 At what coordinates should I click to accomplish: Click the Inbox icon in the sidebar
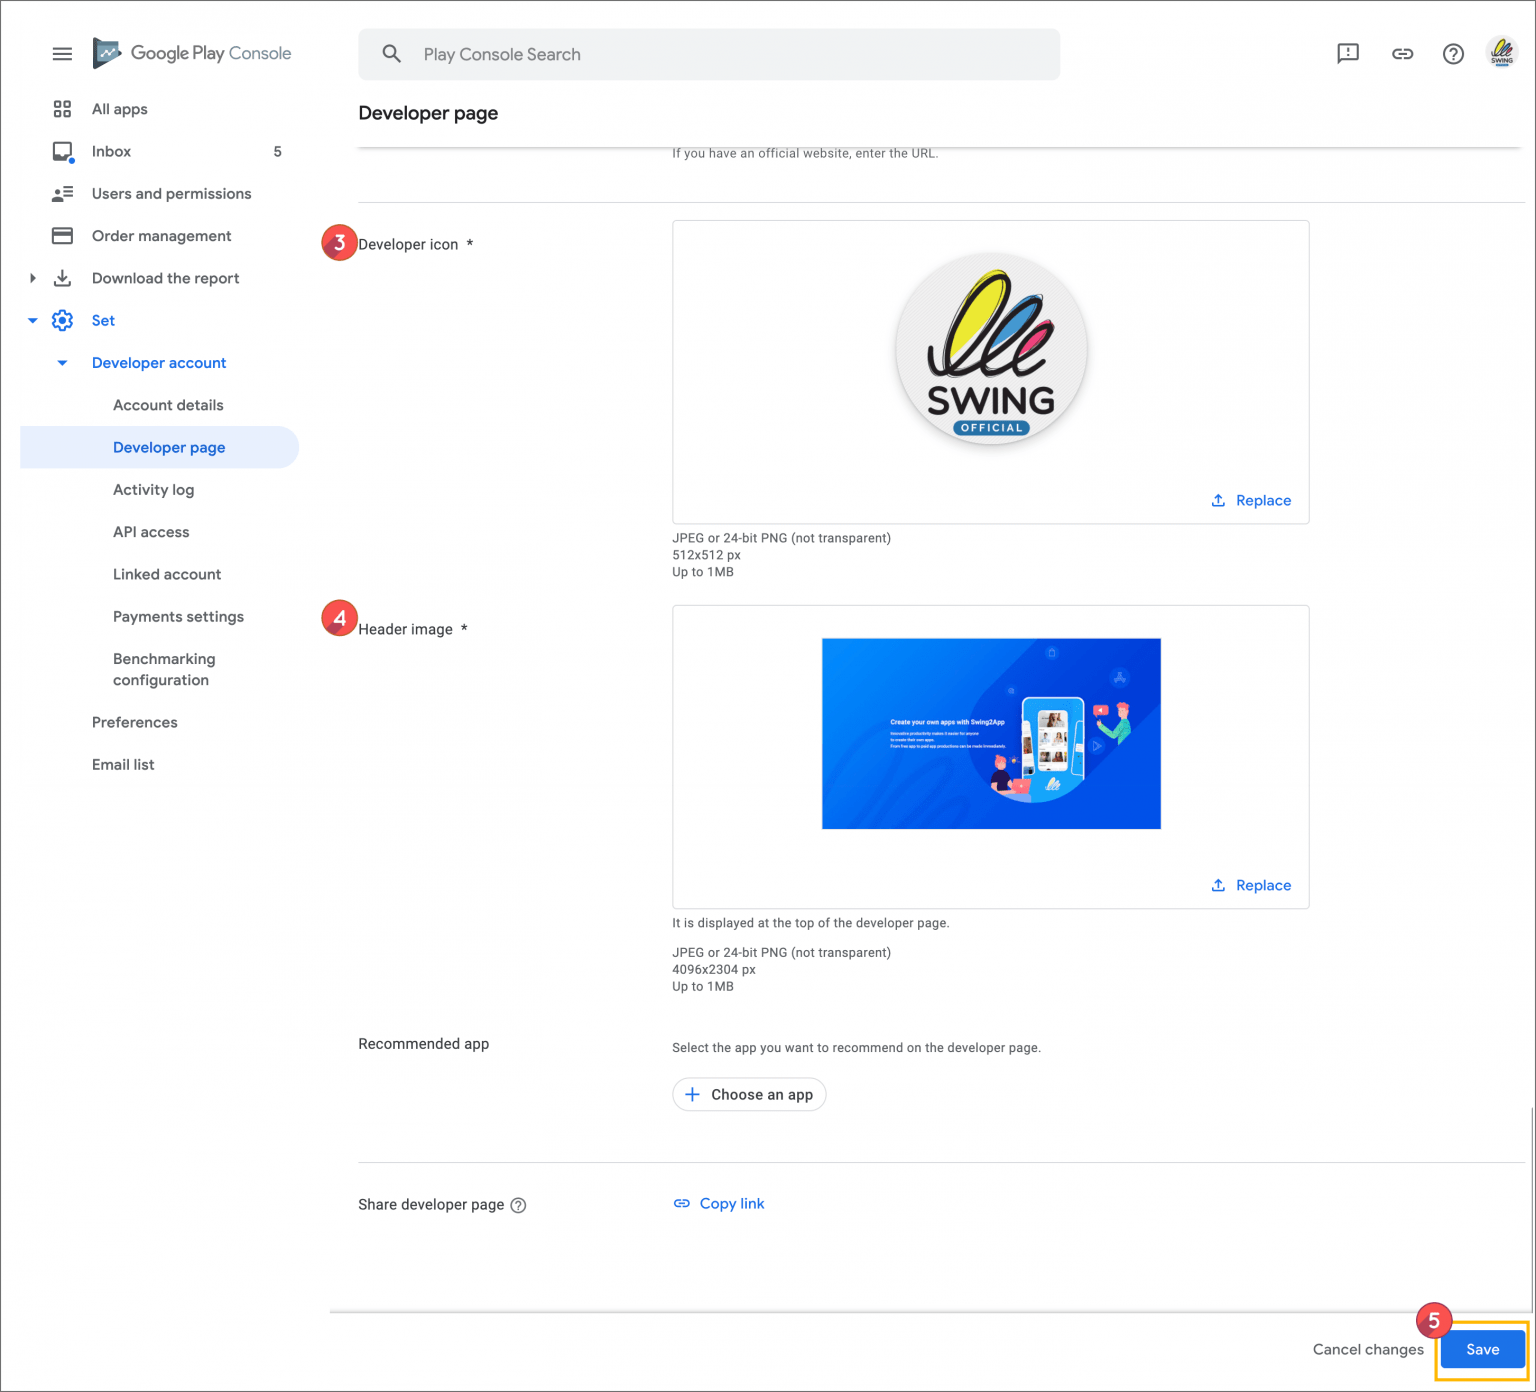pos(62,151)
